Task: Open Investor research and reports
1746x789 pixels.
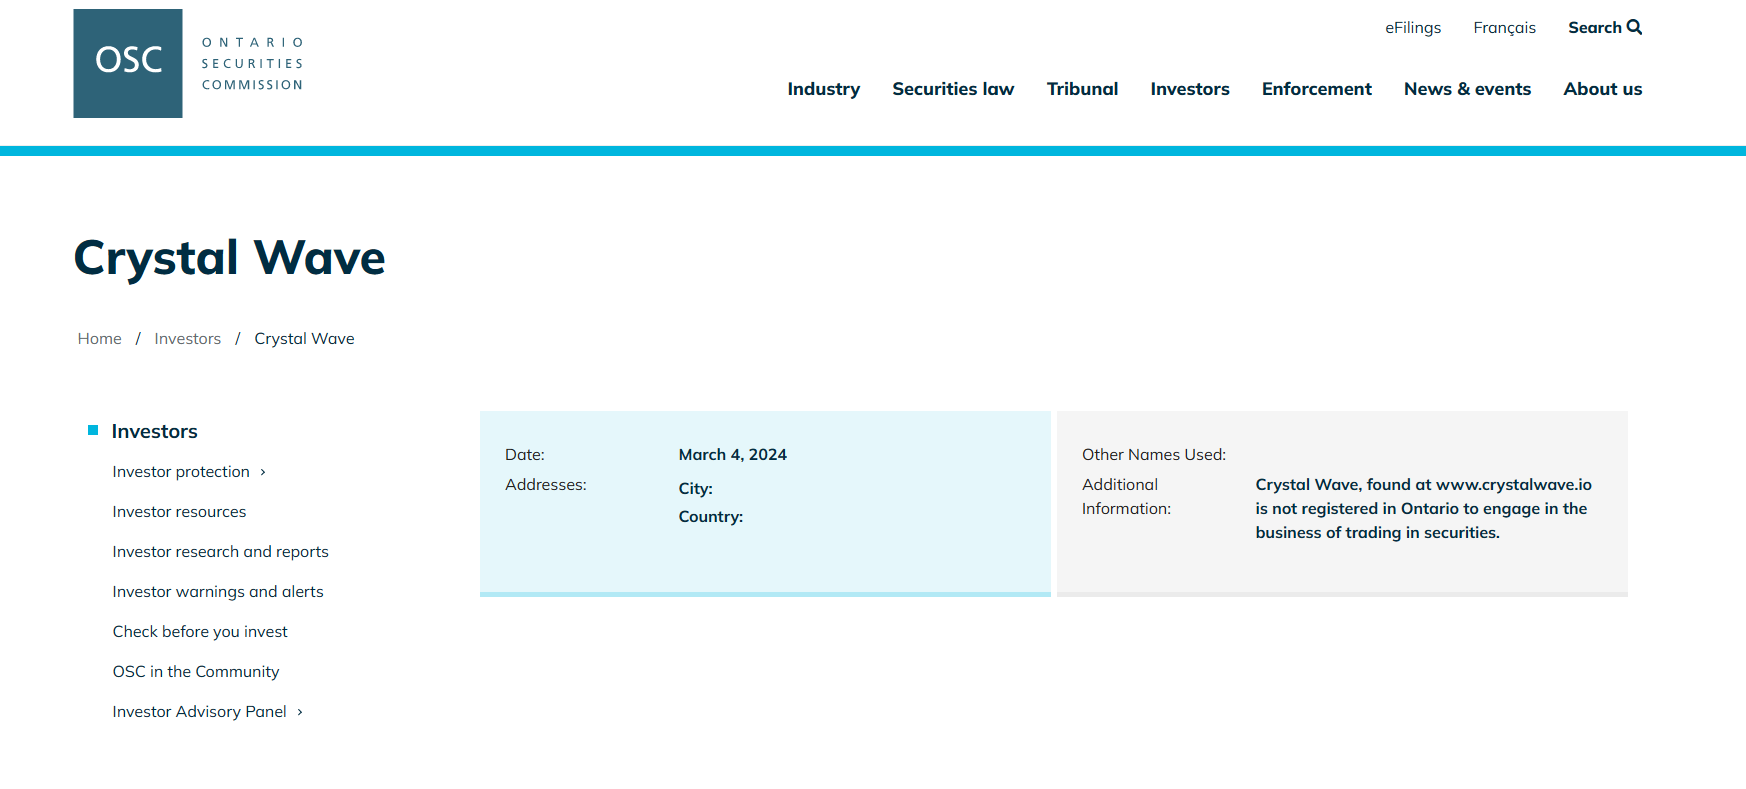Action: tap(220, 552)
